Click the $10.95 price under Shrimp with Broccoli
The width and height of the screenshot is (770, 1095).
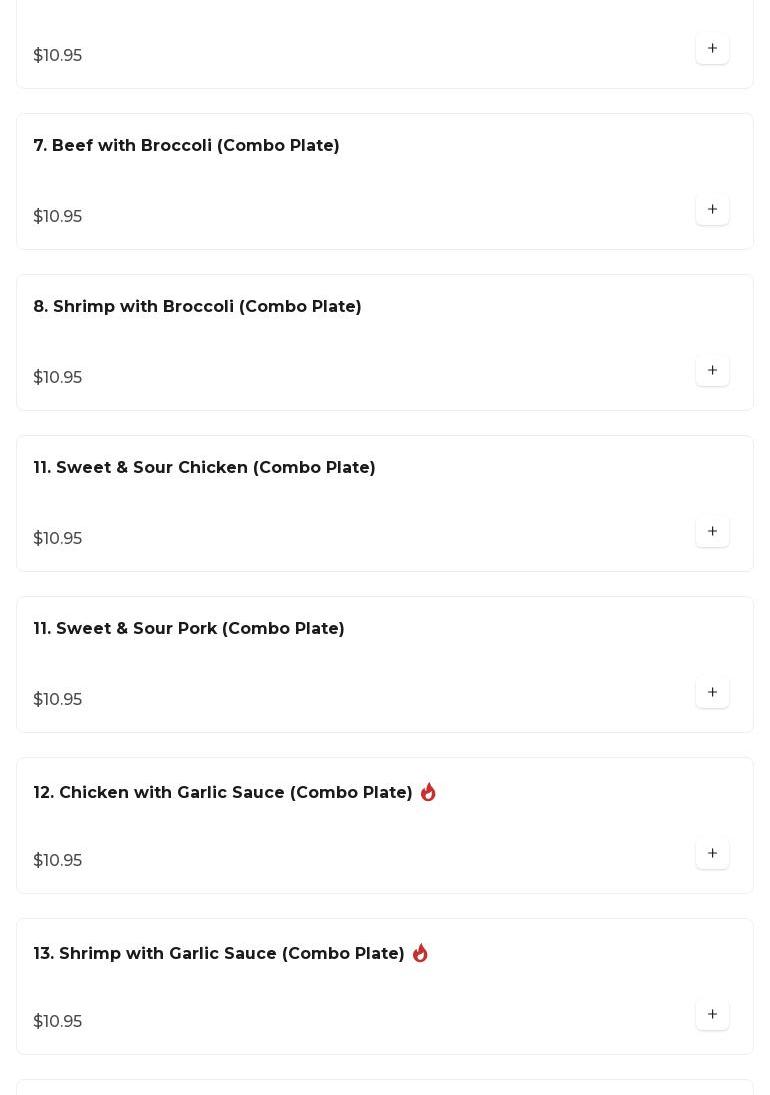[58, 377]
